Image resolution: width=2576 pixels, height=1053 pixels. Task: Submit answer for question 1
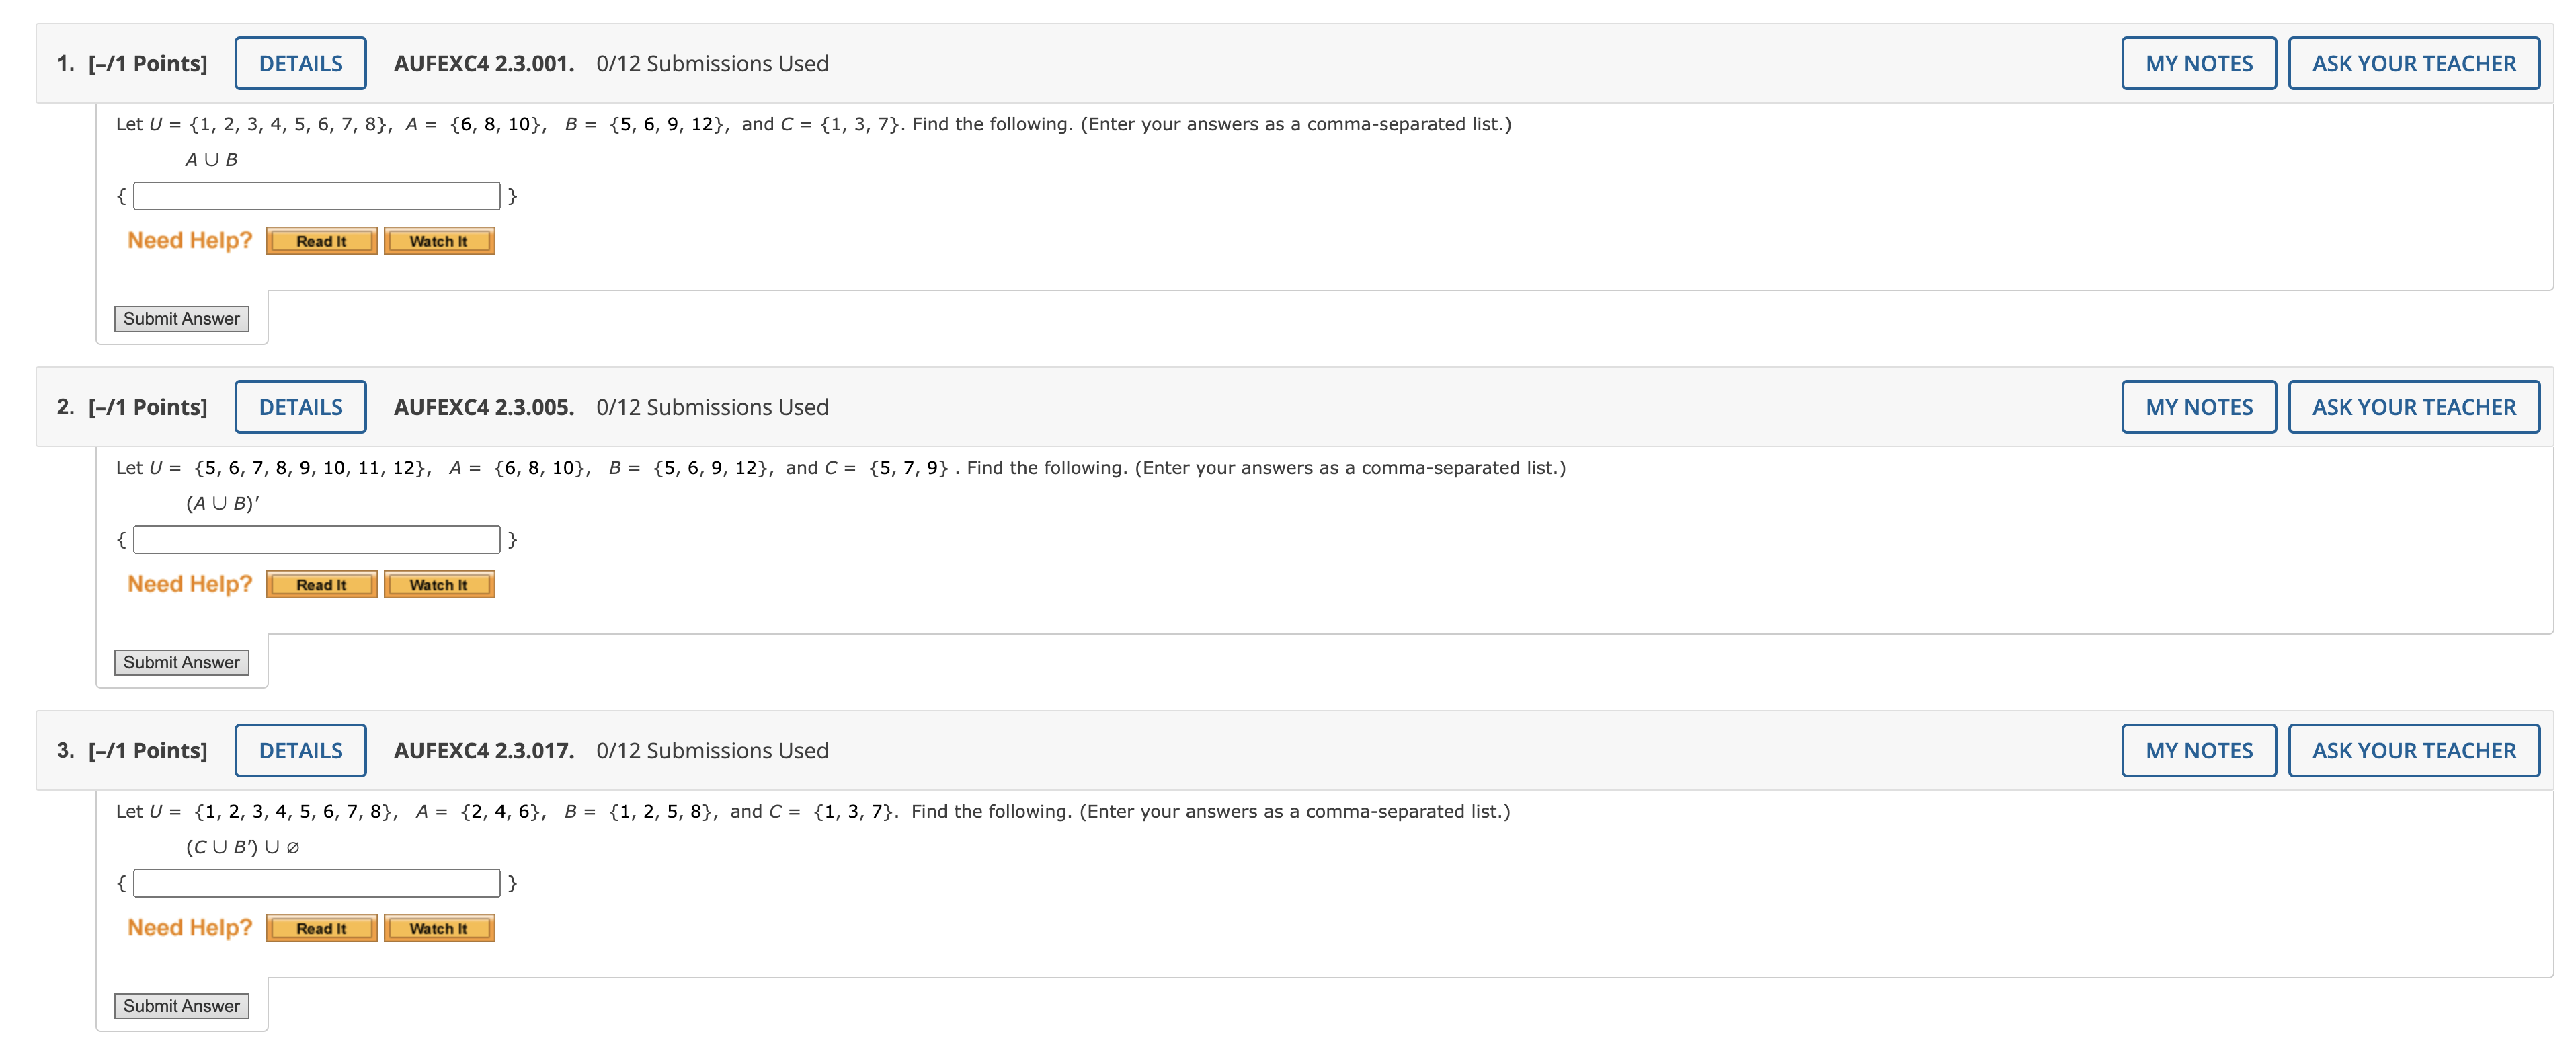click(181, 318)
